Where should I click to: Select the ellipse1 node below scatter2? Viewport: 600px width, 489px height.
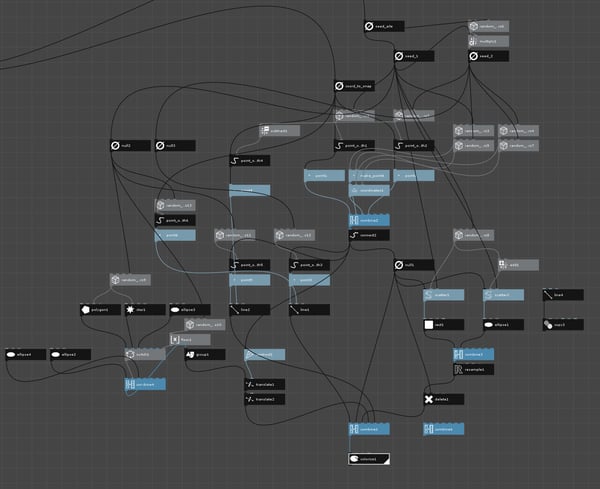tap(503, 325)
